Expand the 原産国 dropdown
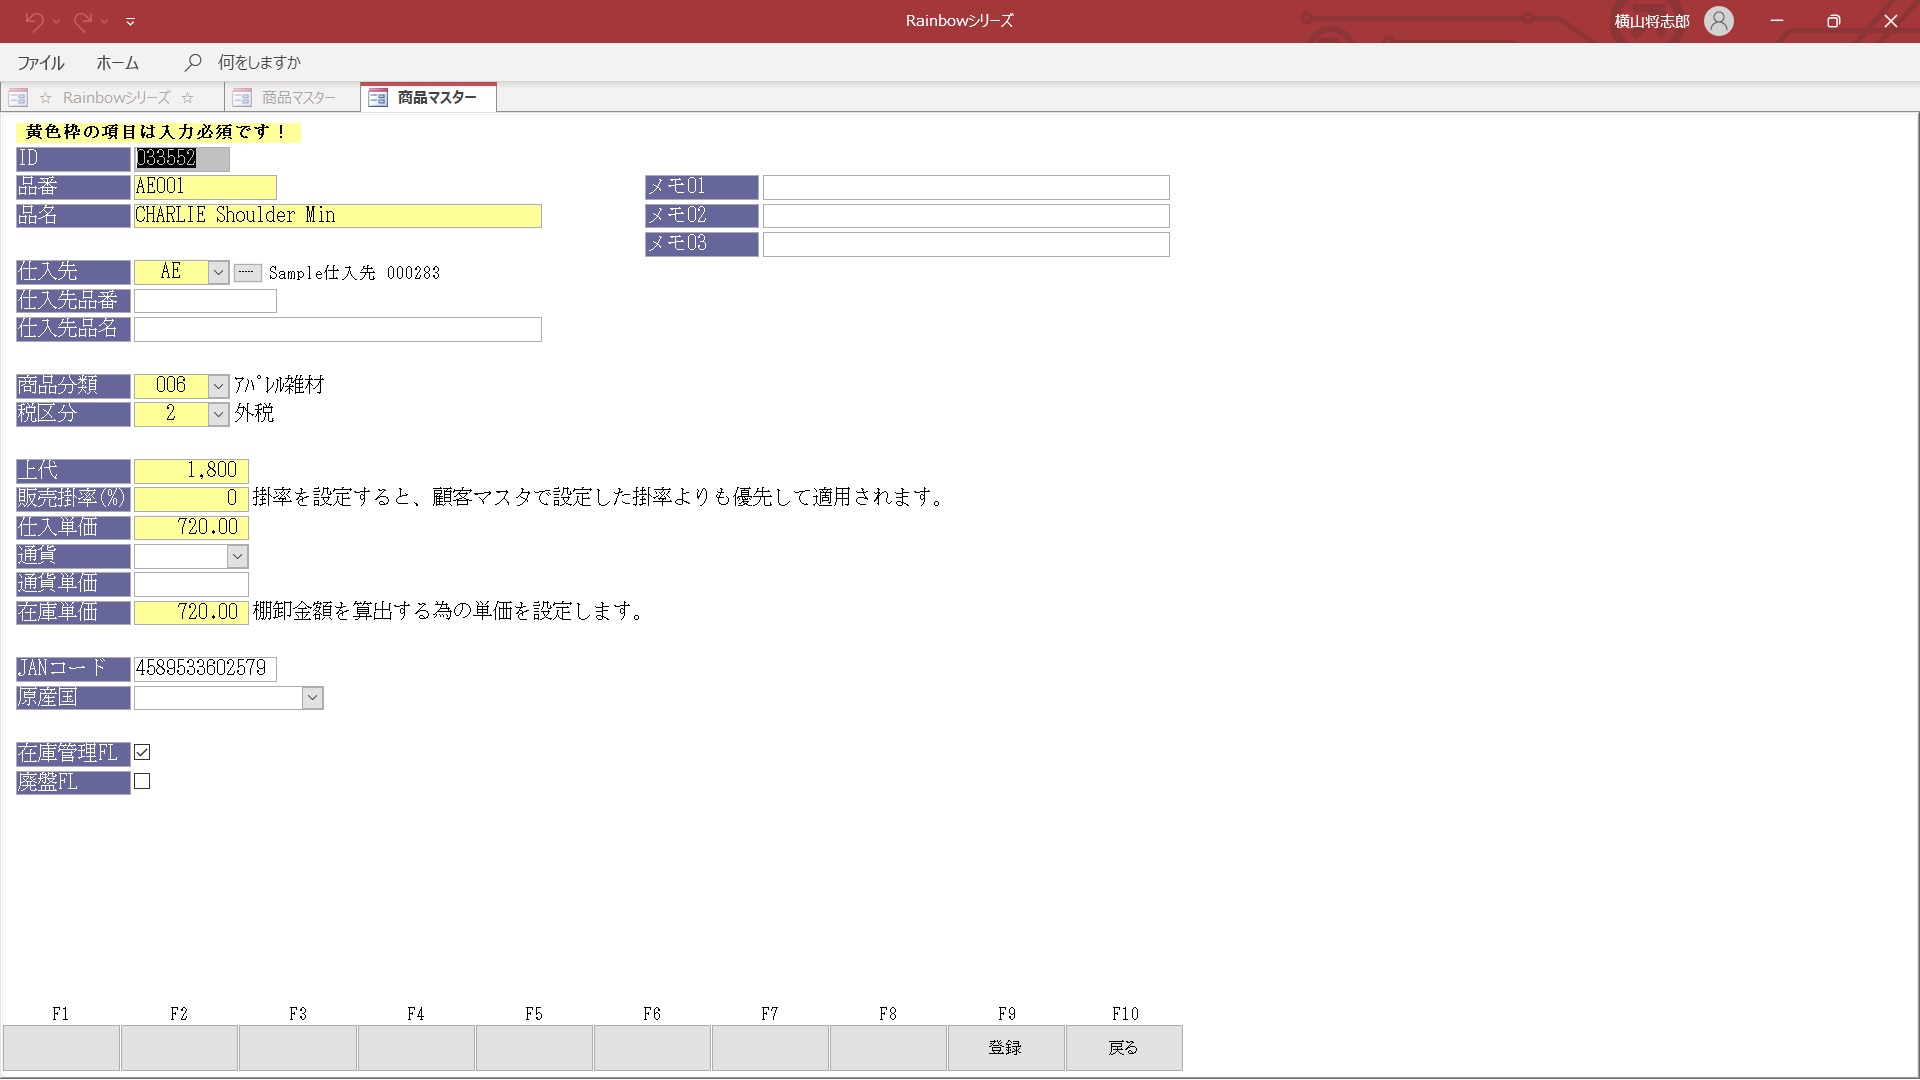Screen dimensions: 1920x1080 (x=312, y=698)
